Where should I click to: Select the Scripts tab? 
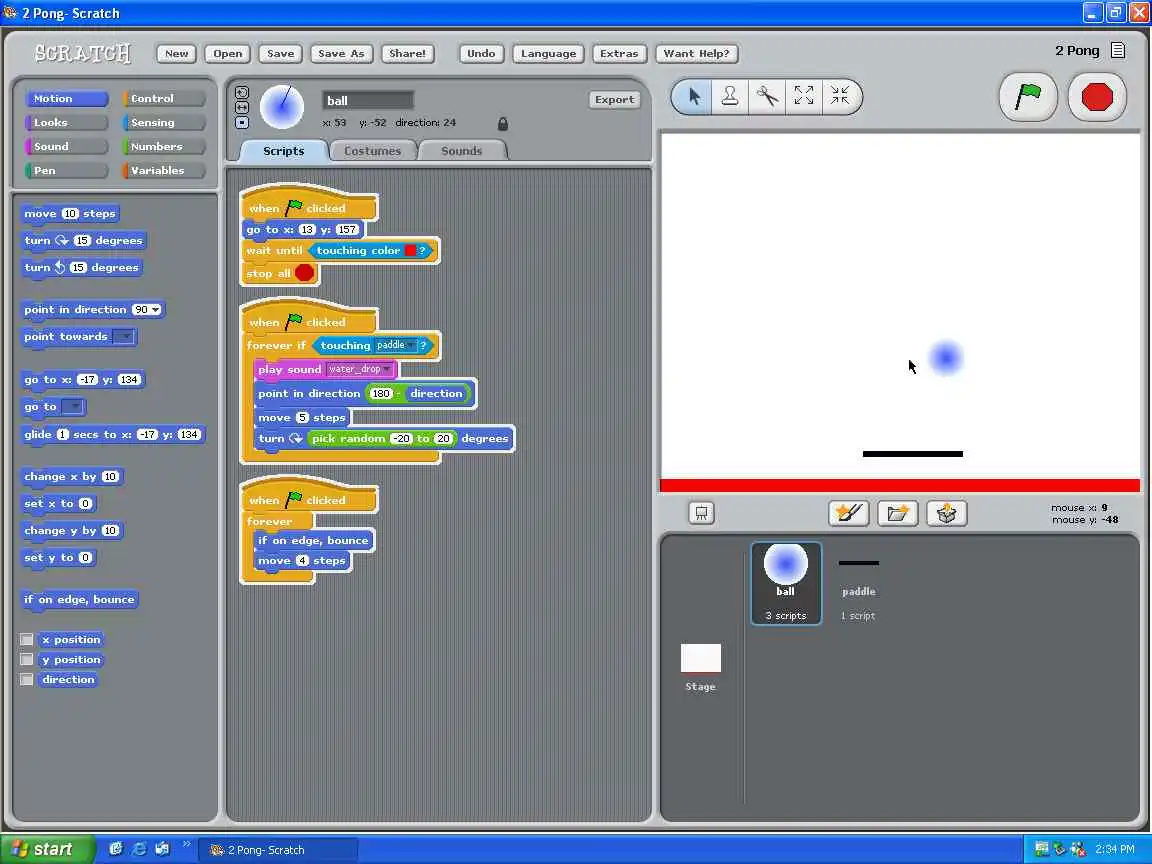tap(284, 151)
